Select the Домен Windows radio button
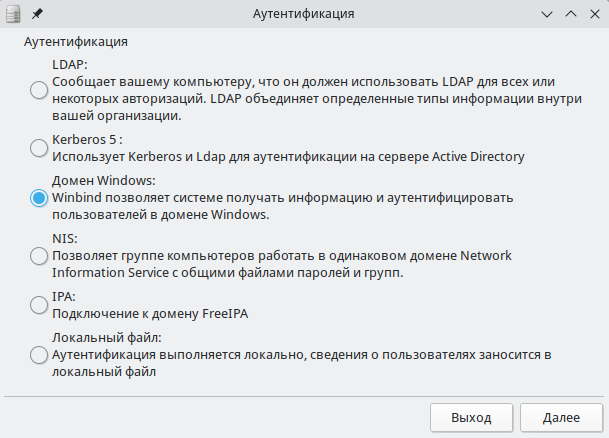The height and width of the screenshot is (438, 609). (x=39, y=198)
